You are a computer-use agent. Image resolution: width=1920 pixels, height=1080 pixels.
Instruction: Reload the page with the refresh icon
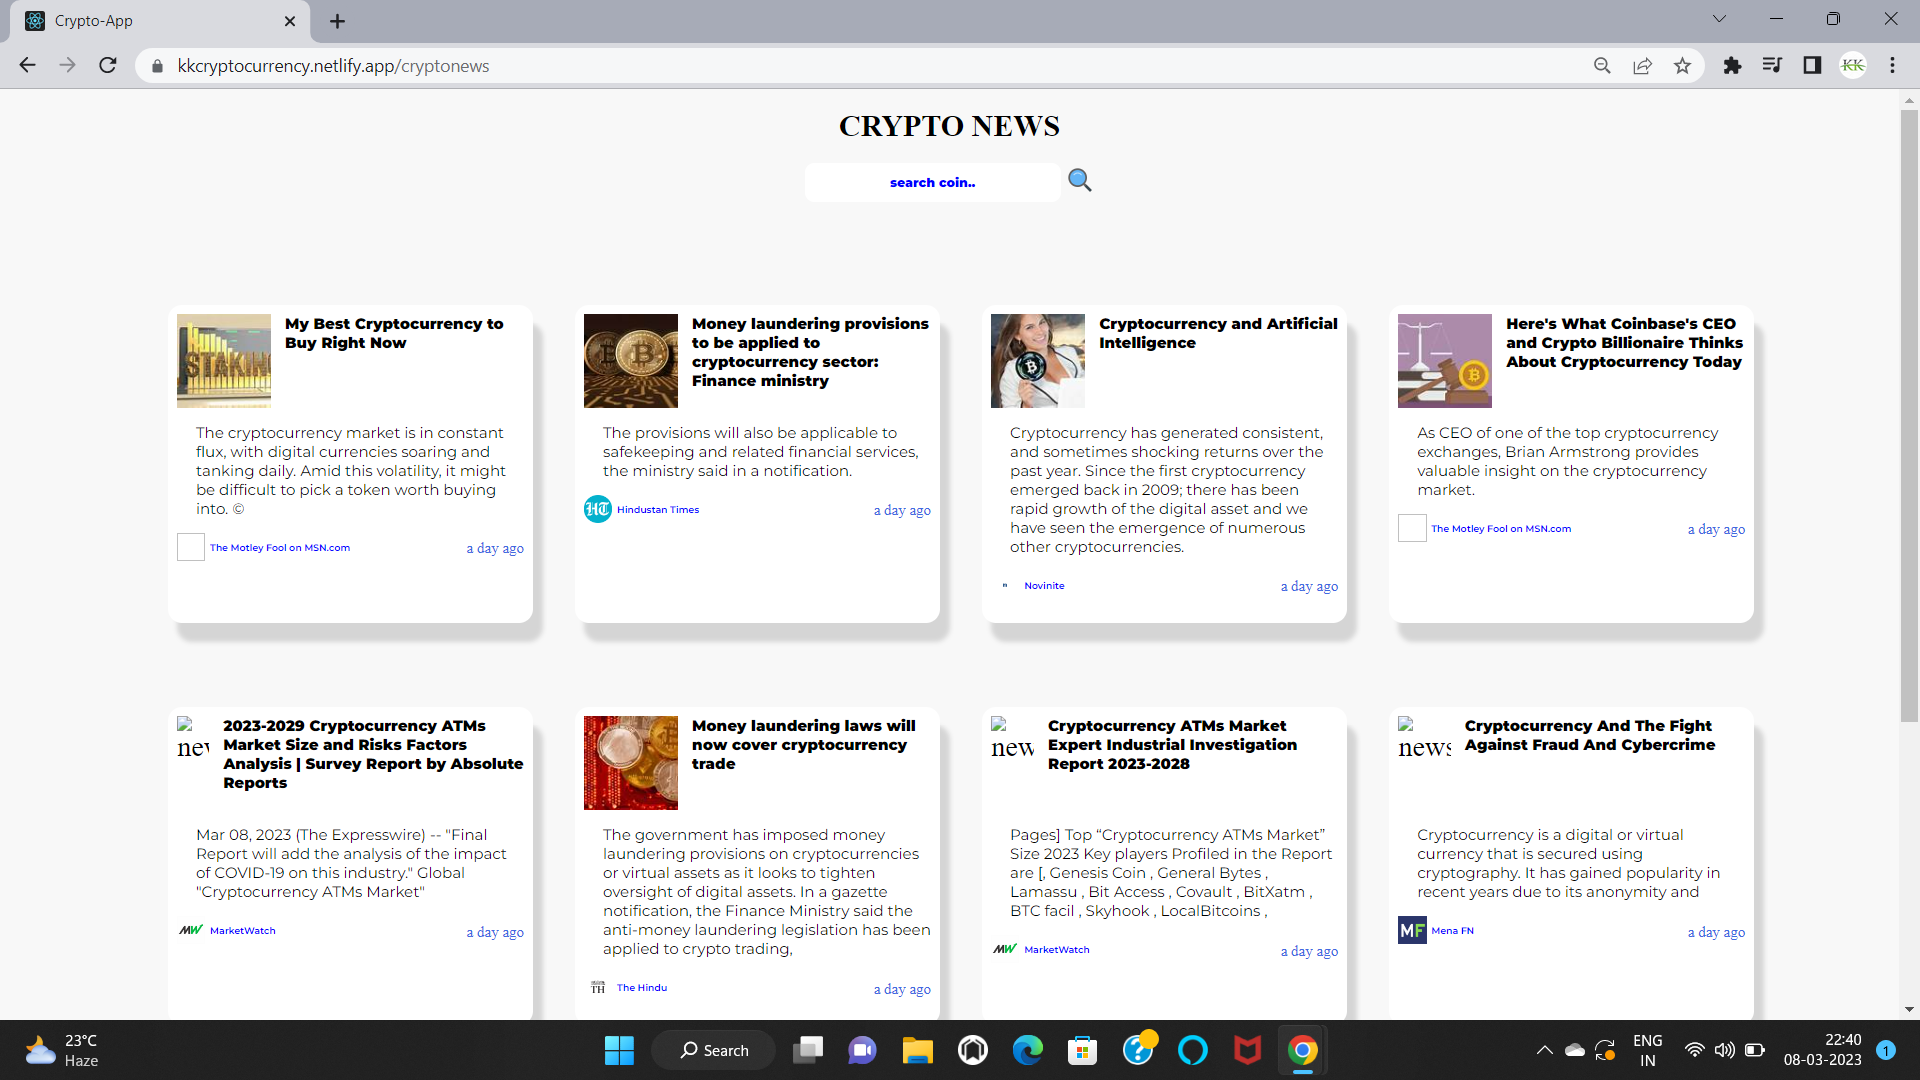click(x=108, y=65)
